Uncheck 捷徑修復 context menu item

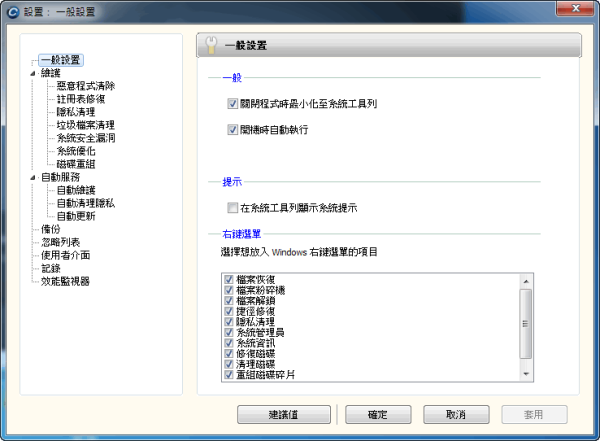pos(229,311)
